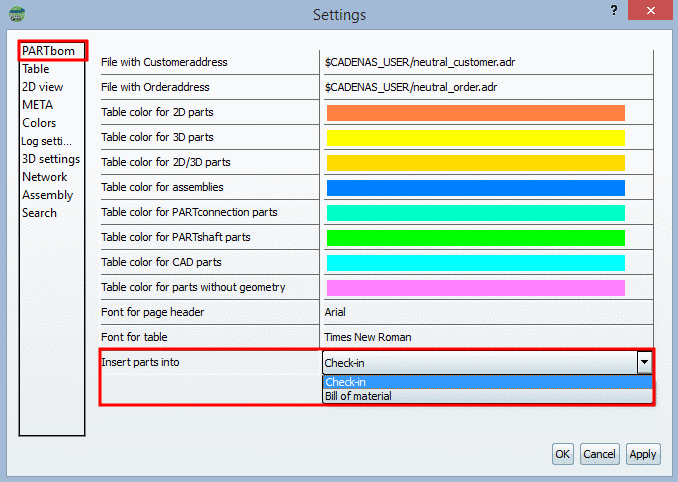Close the Settings dialog
This screenshot has height=482, width=678.
(651, 11)
